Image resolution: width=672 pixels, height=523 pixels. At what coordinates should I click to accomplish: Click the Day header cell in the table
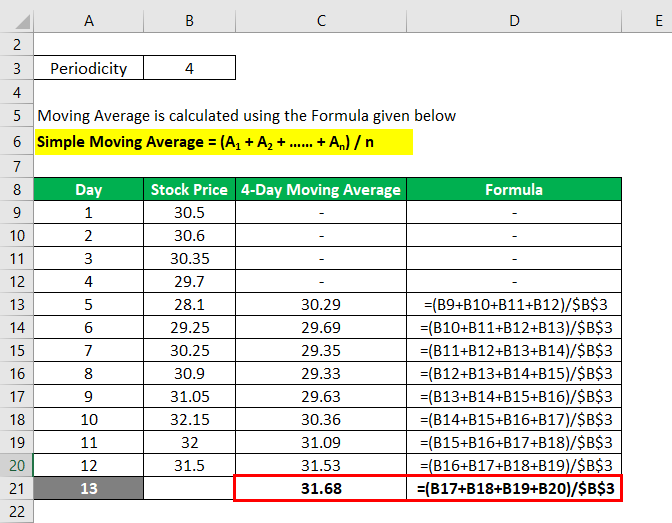point(88,189)
